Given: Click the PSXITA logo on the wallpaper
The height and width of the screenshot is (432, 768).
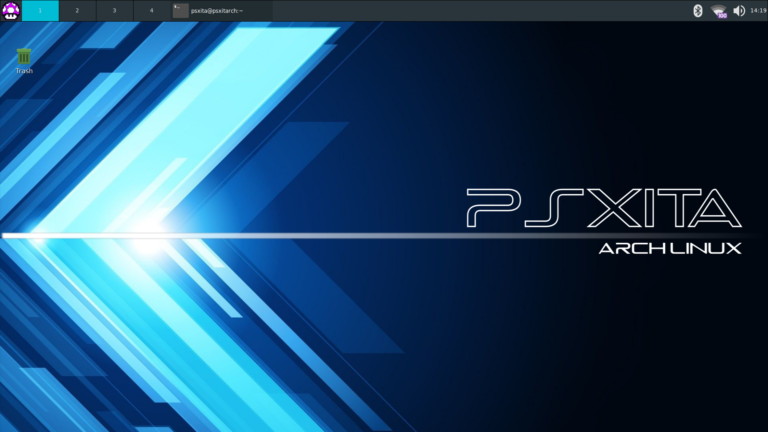Looking at the screenshot, I should click(603, 207).
